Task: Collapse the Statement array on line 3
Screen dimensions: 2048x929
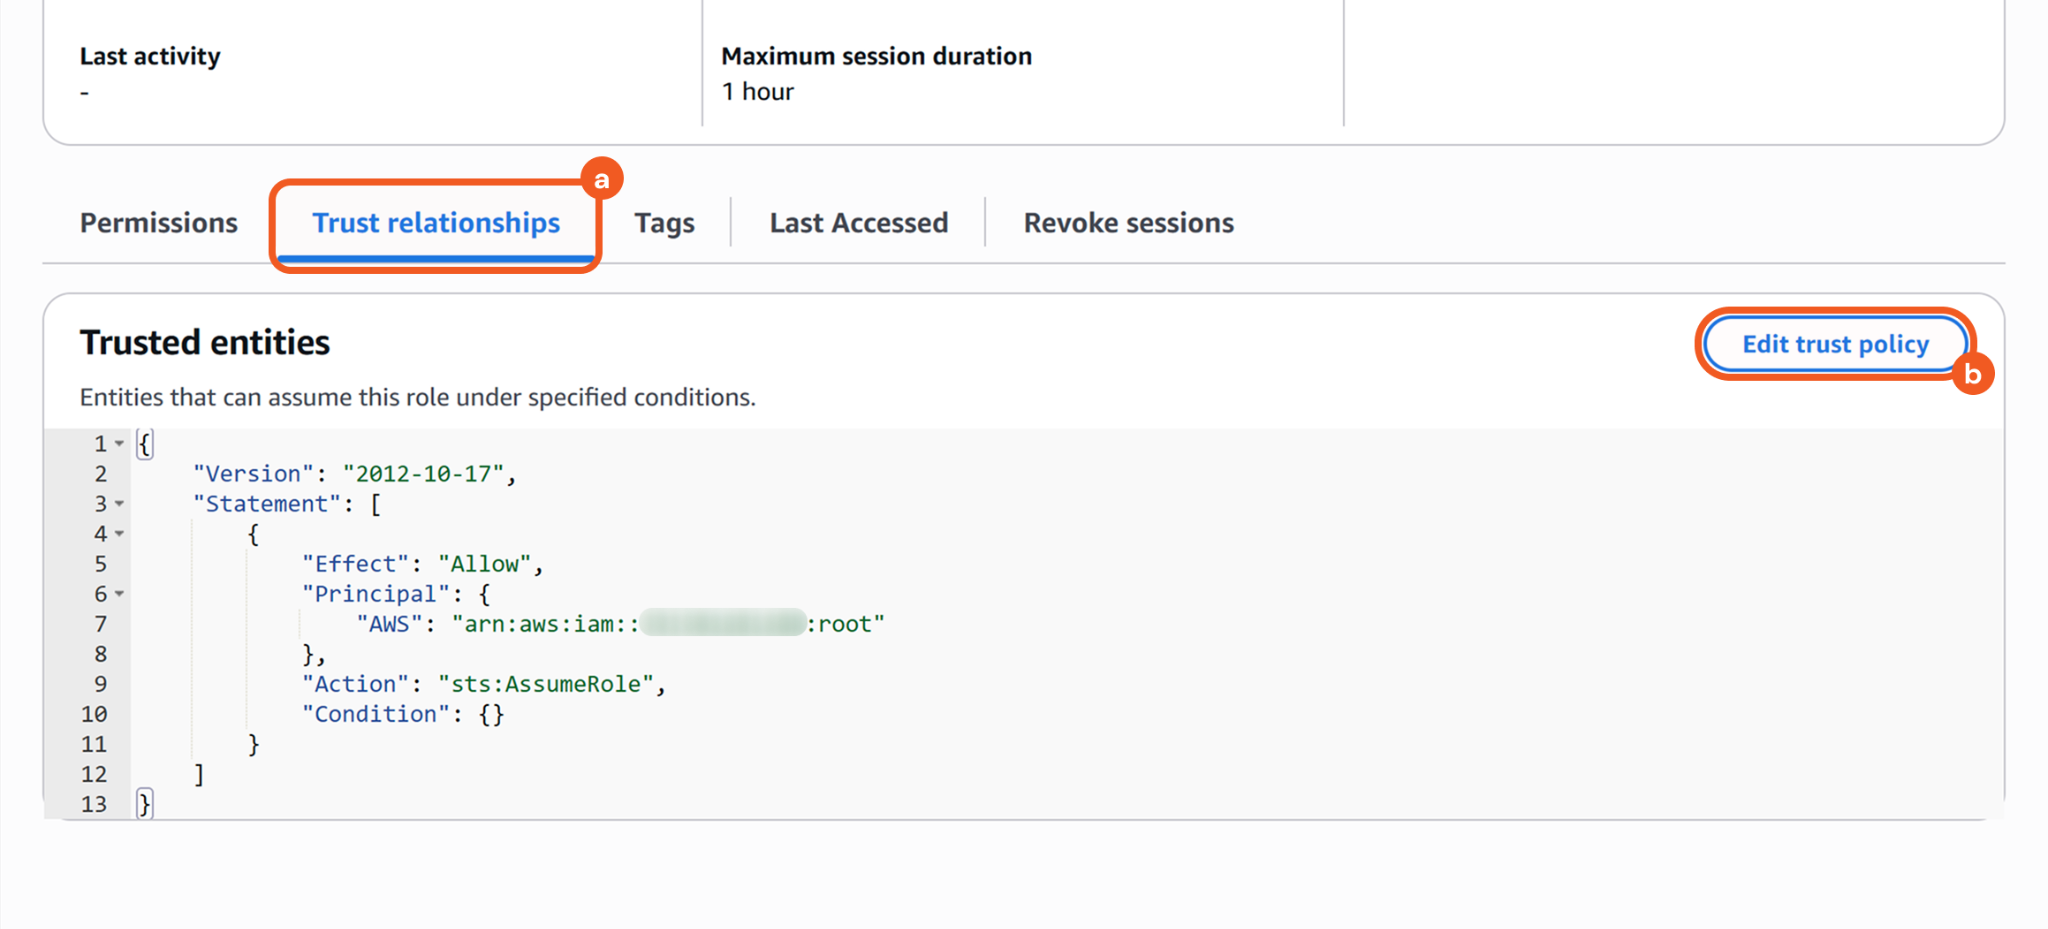Action: pos(119,504)
